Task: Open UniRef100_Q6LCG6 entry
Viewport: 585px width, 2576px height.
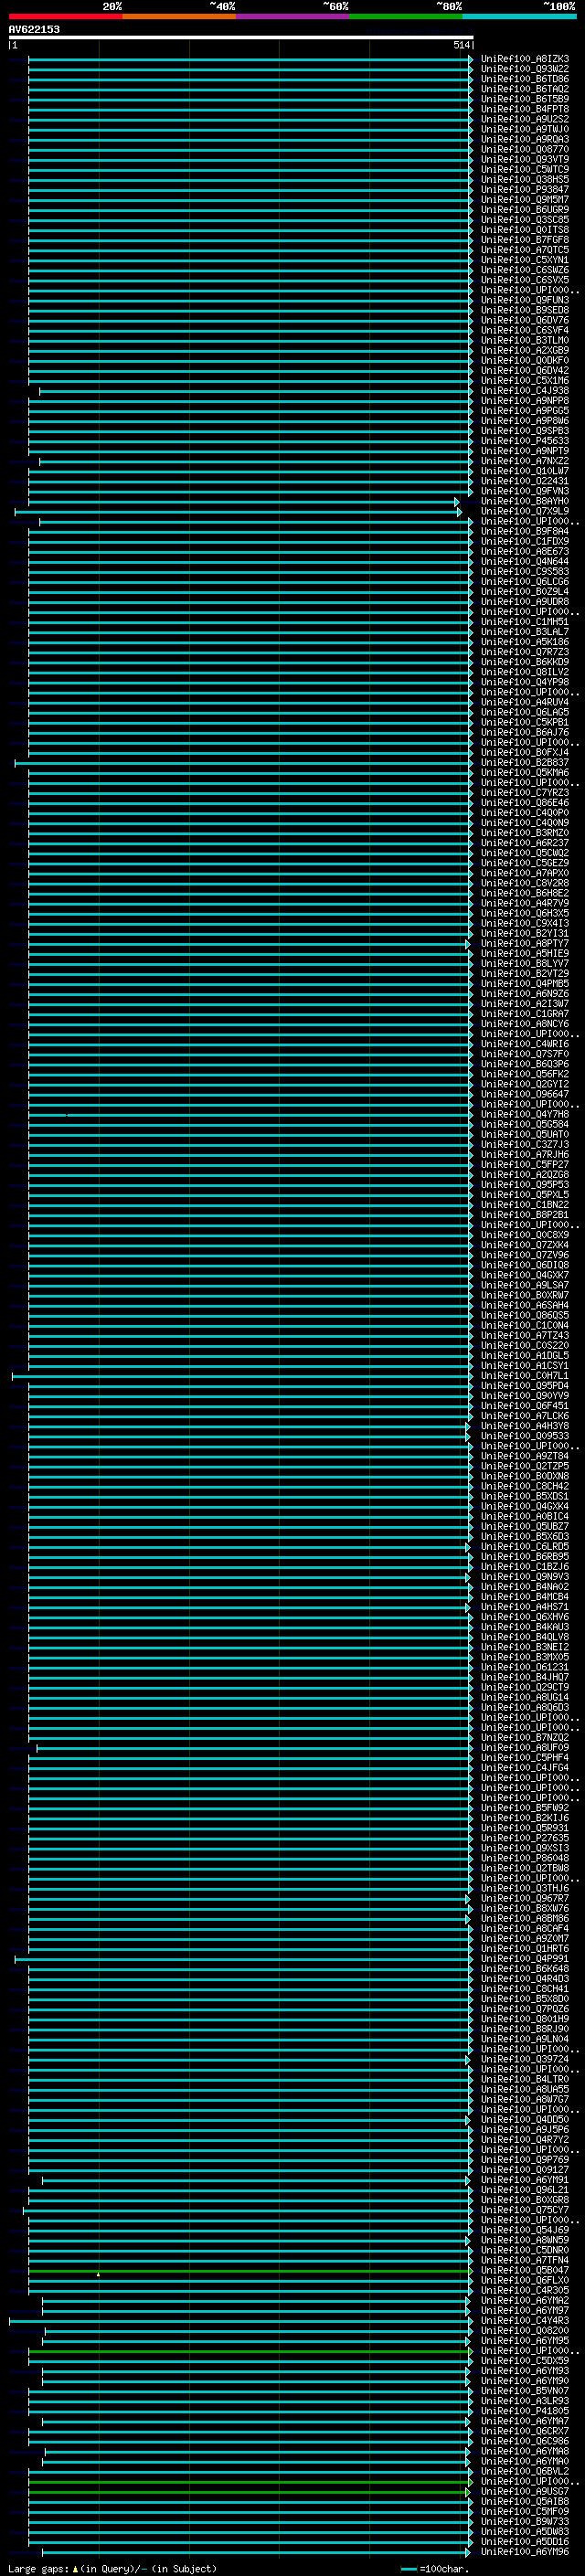Action: click(525, 582)
